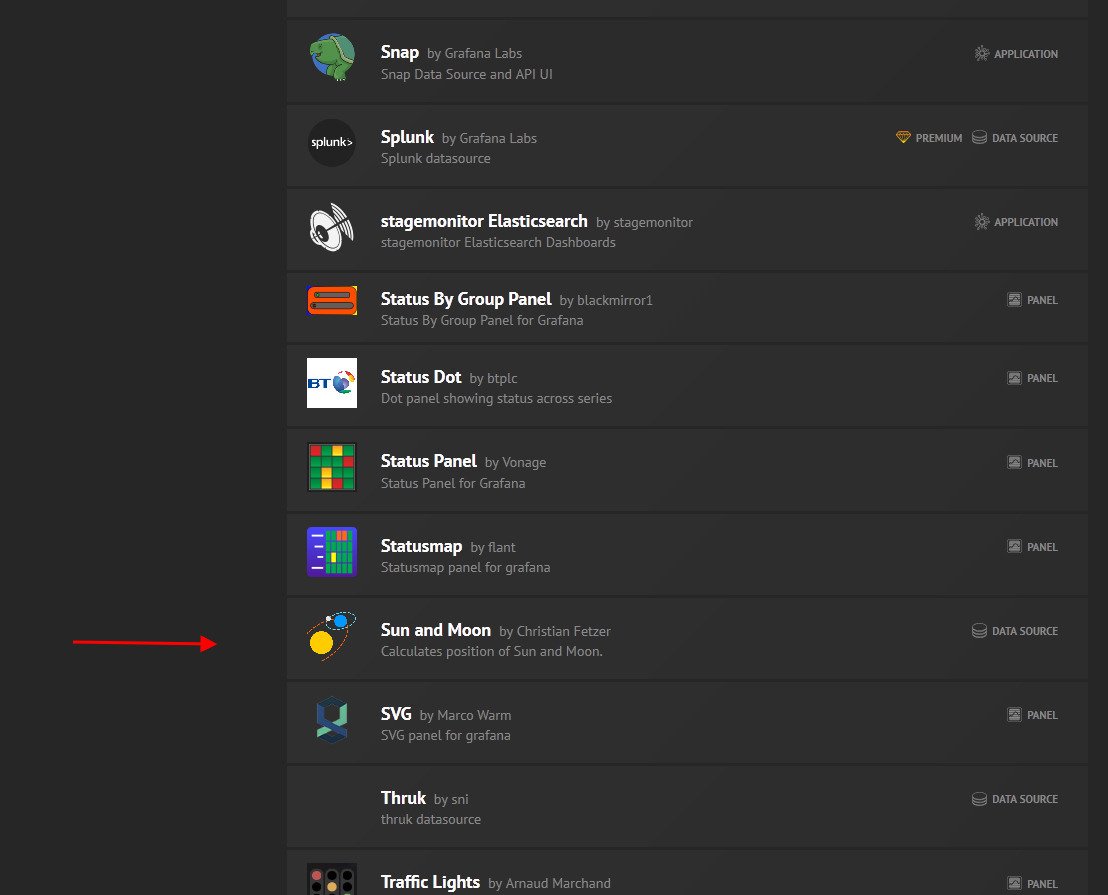
Task: Click the SVG plugin hexagon icon
Action: [331, 719]
